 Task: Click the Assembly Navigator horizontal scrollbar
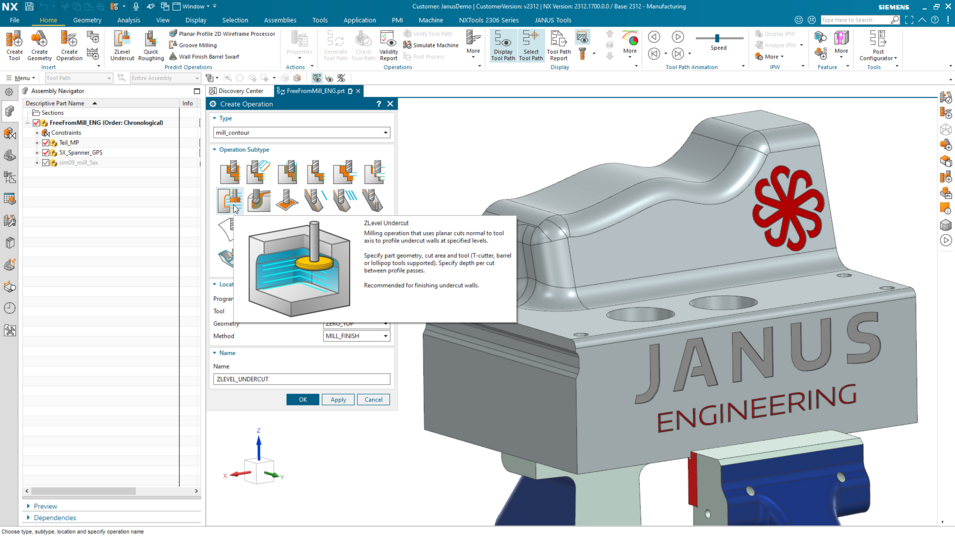[x=83, y=491]
